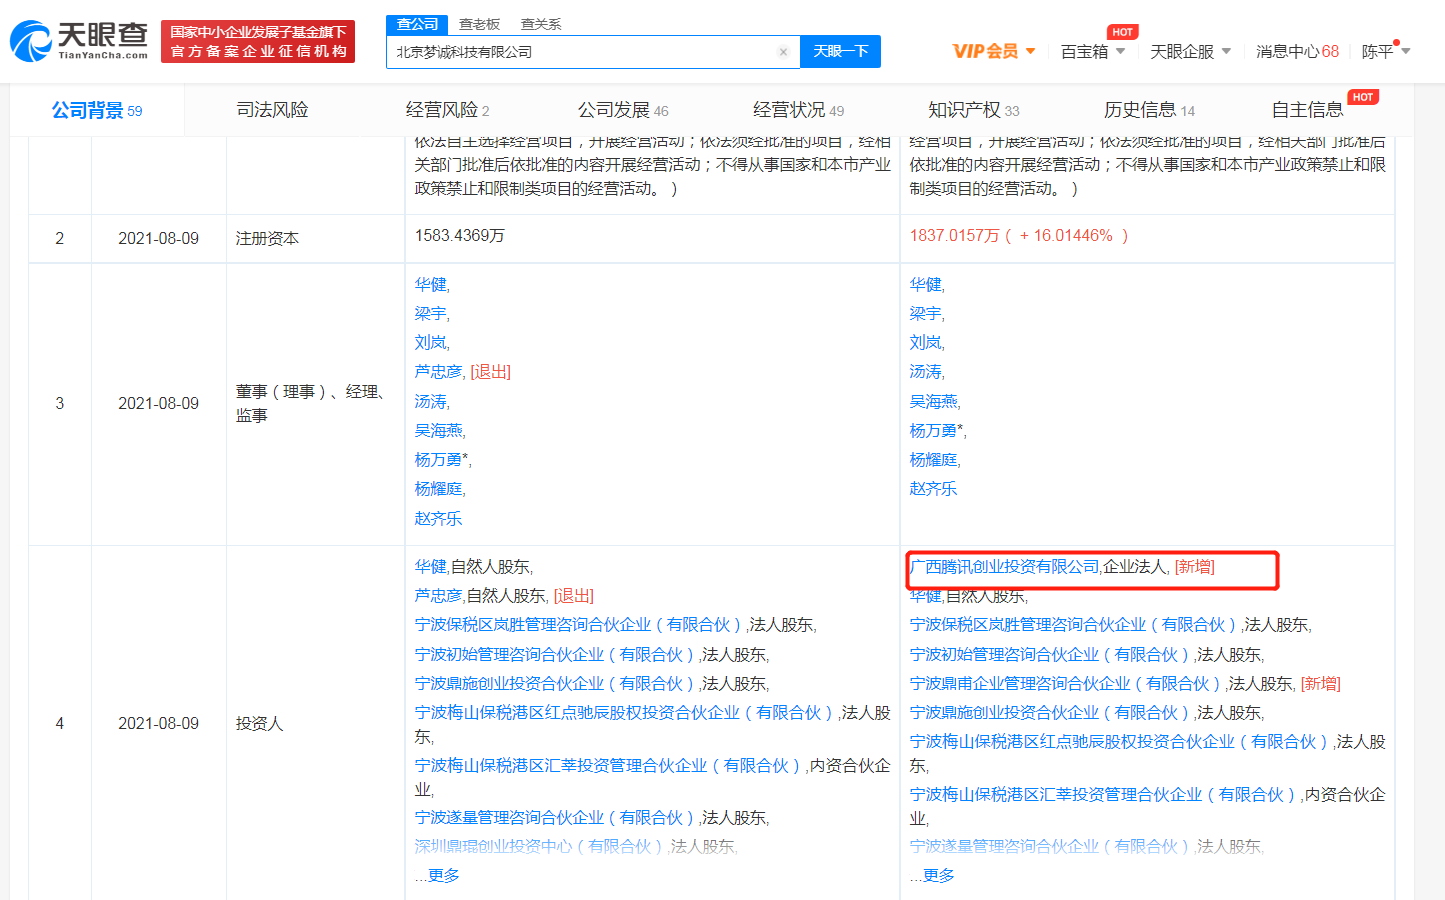The image size is (1445, 900).
Task: Expand 更多 in the before-change investors cell
Action: tap(443, 876)
